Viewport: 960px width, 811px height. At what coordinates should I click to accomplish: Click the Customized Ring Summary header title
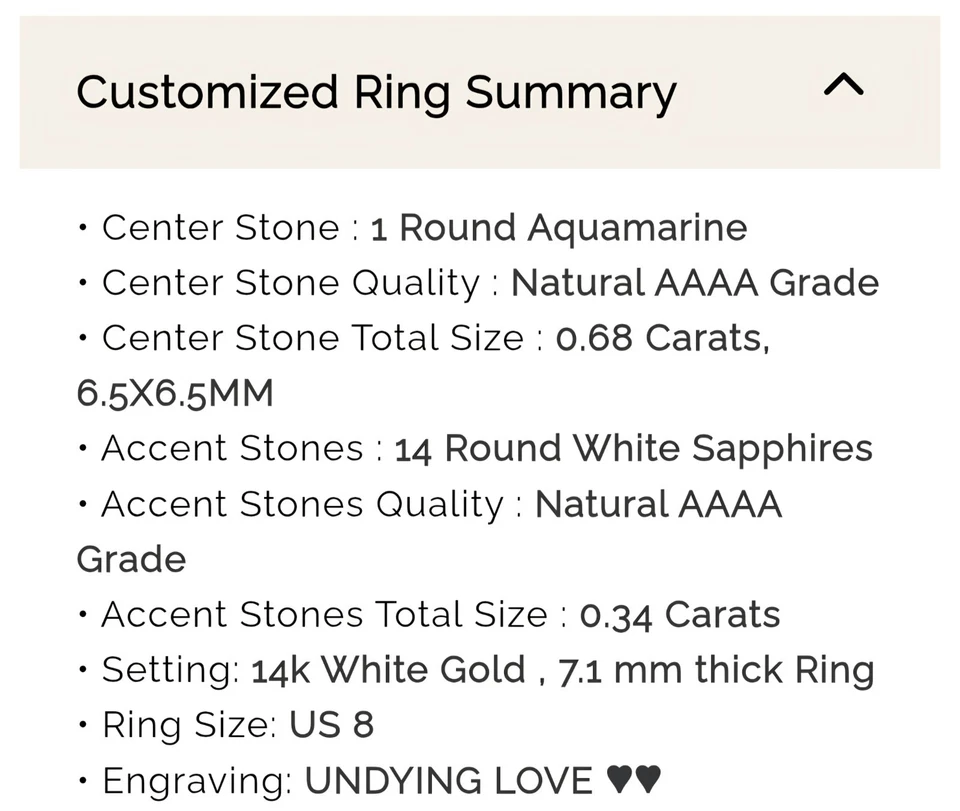[376, 92]
